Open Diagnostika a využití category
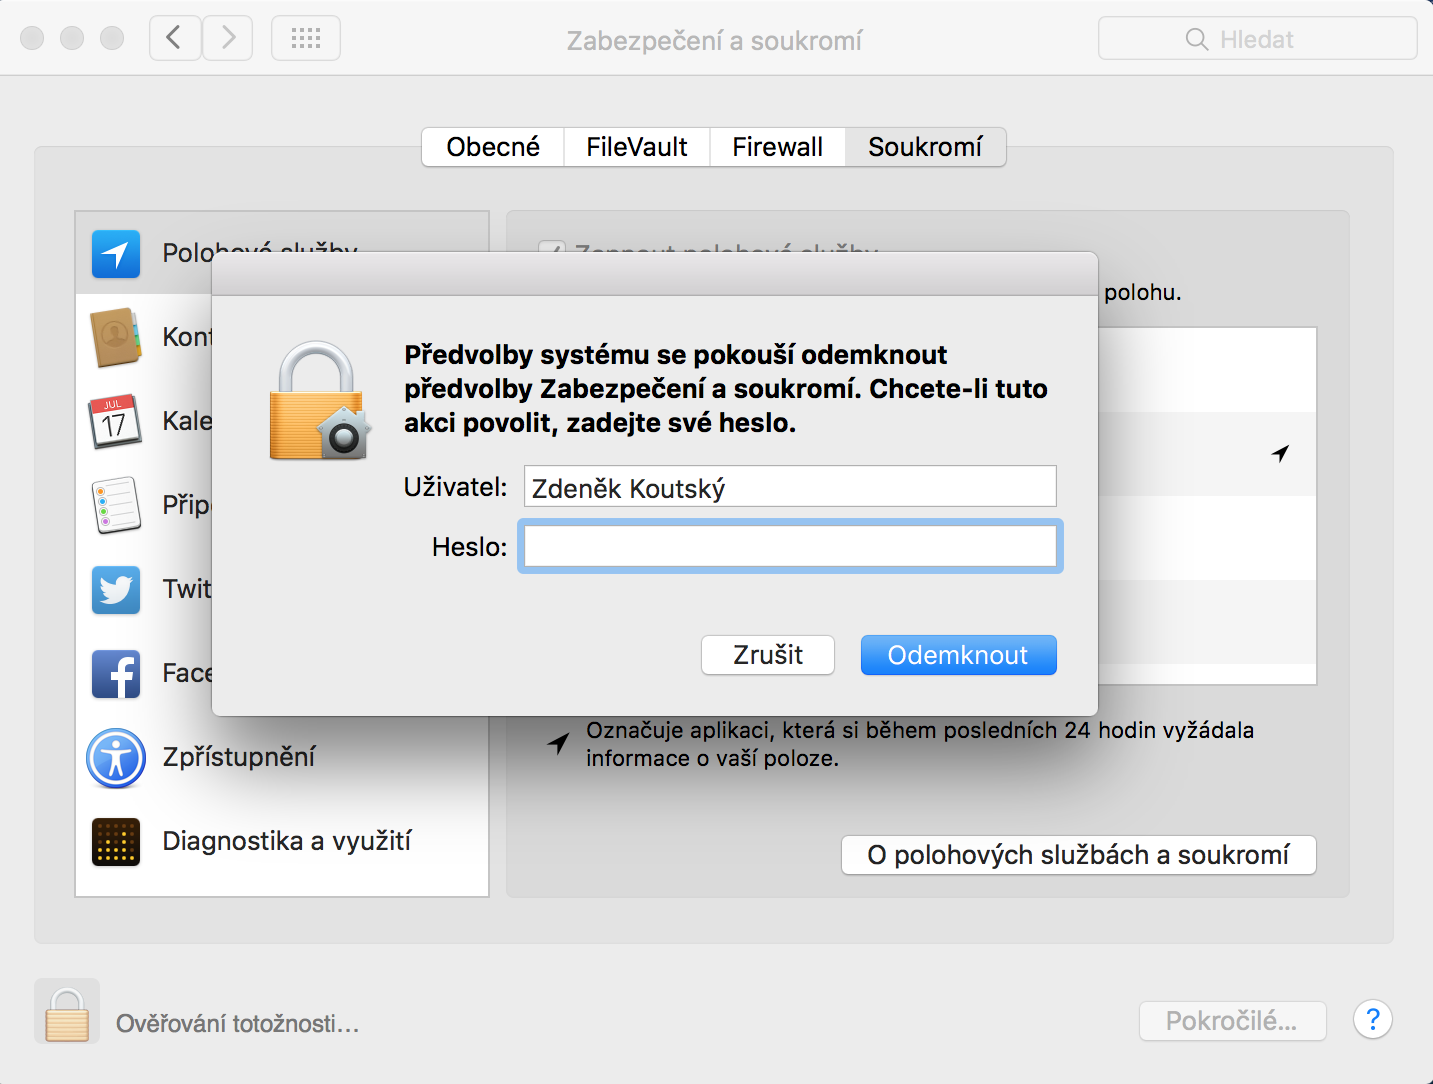Image resolution: width=1433 pixels, height=1084 pixels. (286, 841)
